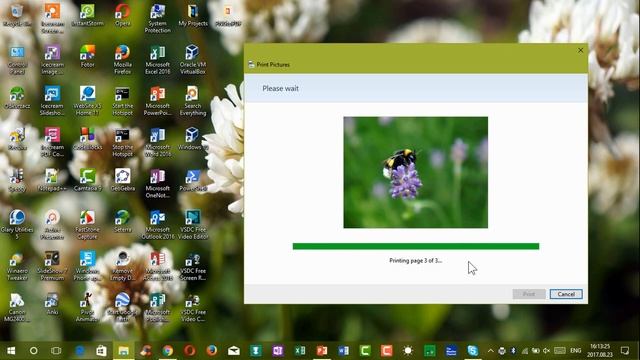Select the PowerShell desktop shortcut
The width and height of the screenshot is (640, 360).
click(x=193, y=180)
